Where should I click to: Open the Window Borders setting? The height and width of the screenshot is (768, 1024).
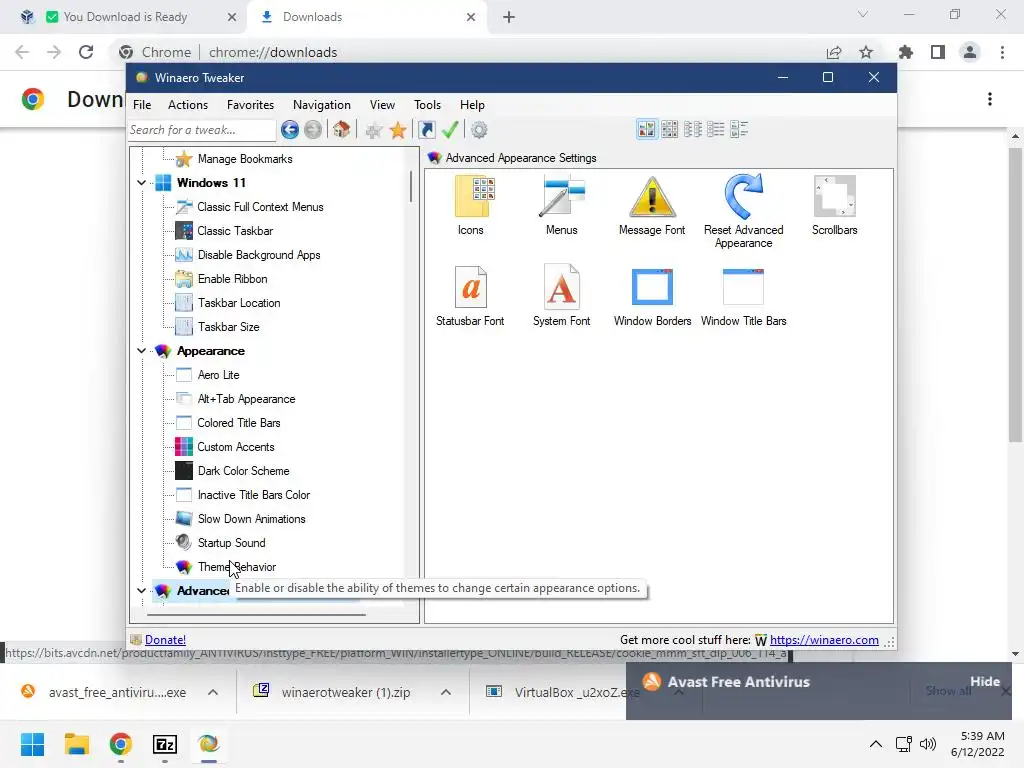[x=652, y=296]
